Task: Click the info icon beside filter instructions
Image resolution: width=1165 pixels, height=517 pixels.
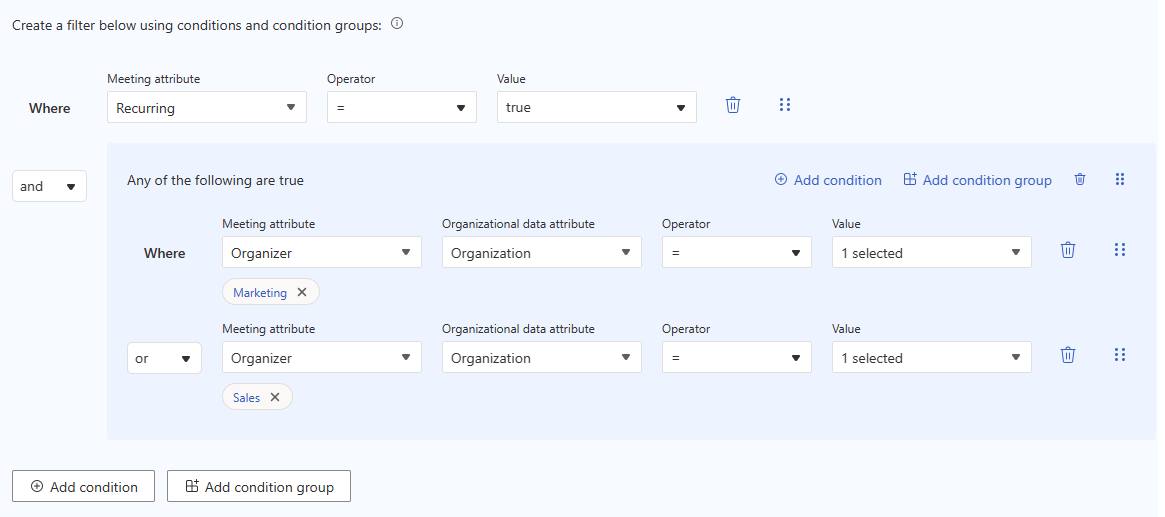Action: pos(397,24)
